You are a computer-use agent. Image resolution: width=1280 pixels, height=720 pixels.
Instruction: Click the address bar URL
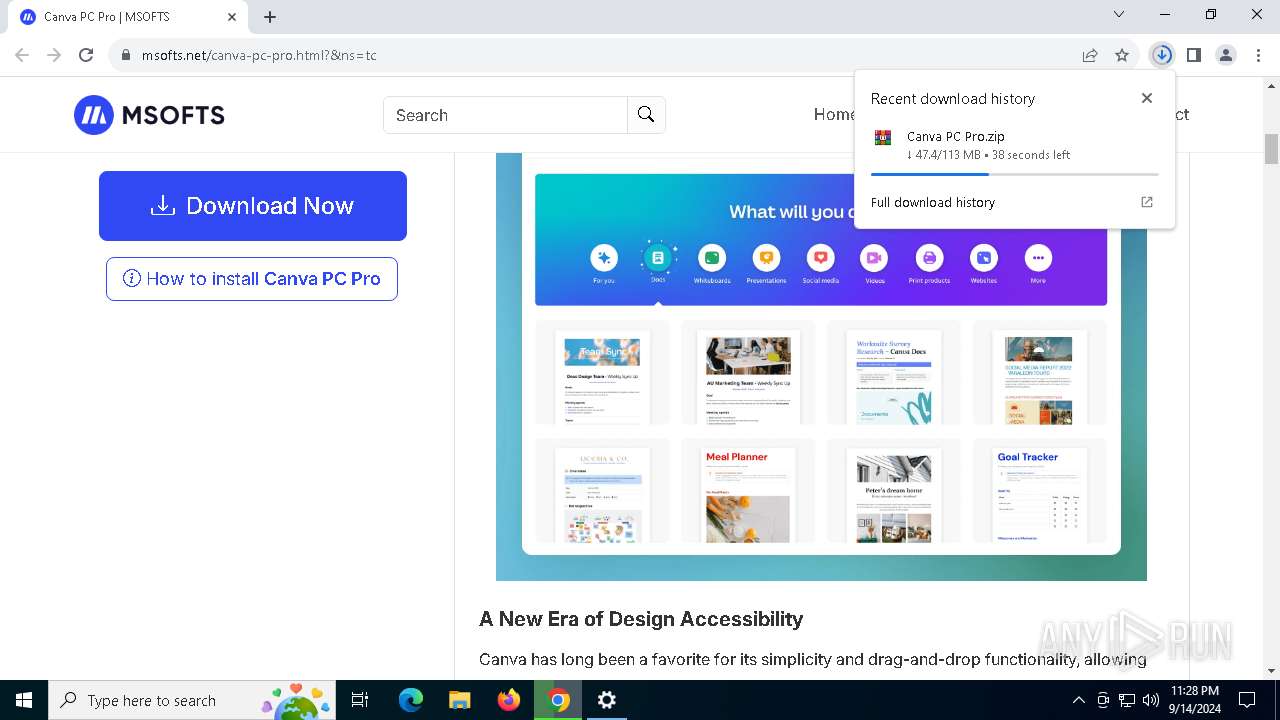pyautogui.click(x=259, y=55)
